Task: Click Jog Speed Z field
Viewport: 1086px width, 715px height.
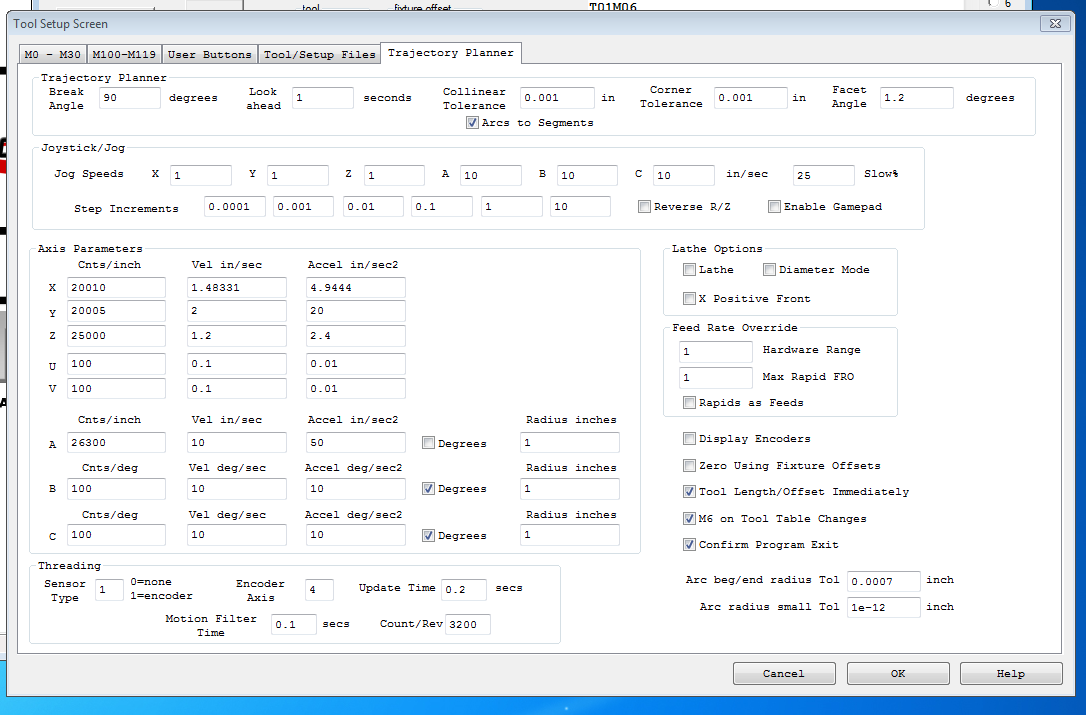Action: click(394, 175)
